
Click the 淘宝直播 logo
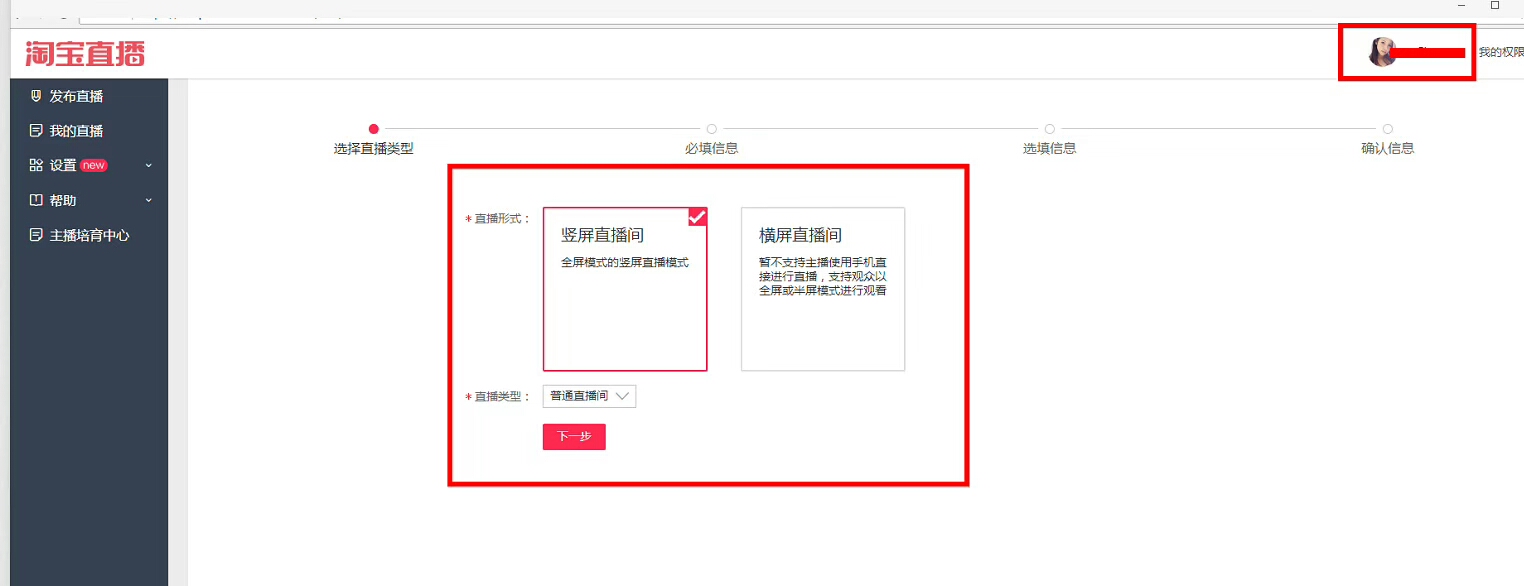[x=85, y=53]
